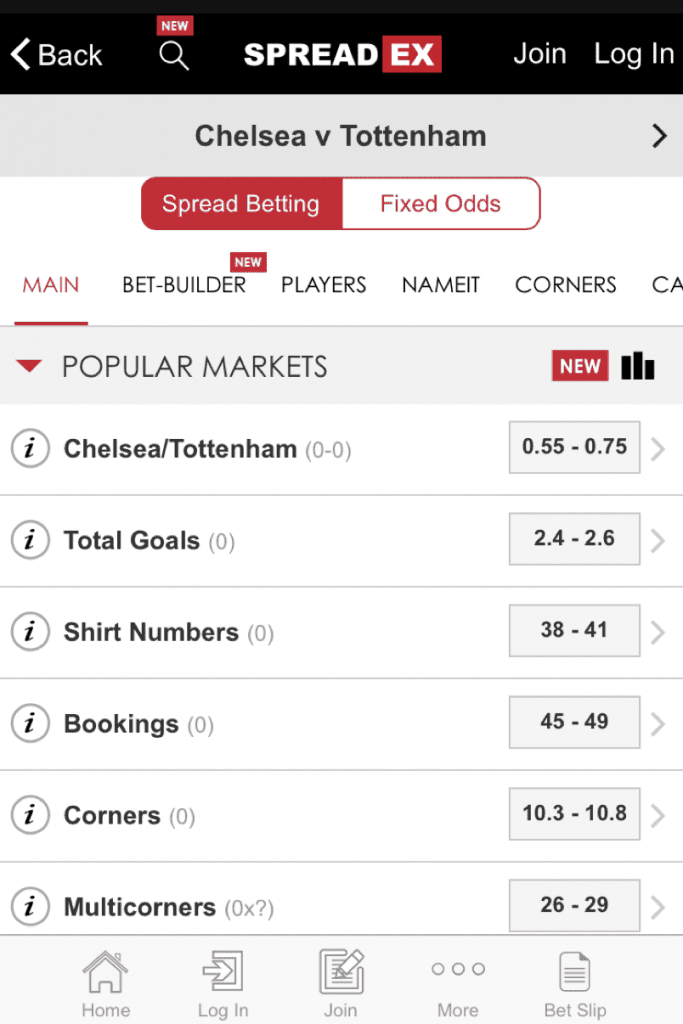Tap the Log In icon at the bottom

[222, 970]
